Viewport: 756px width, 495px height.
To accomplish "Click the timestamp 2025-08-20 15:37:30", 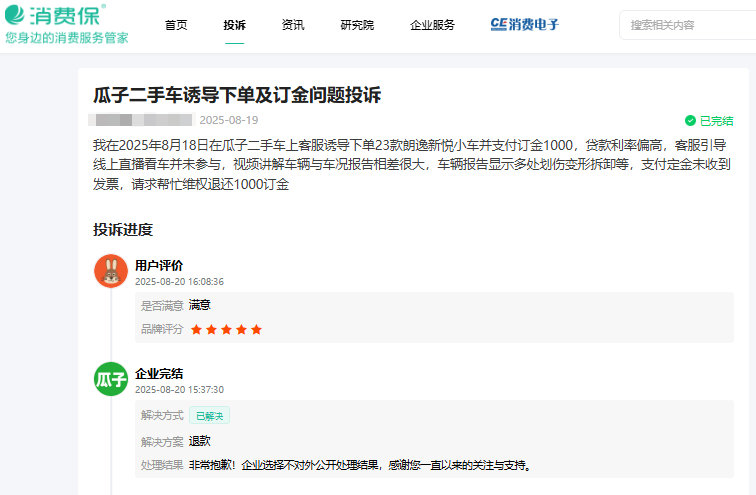I will click(x=179, y=389).
